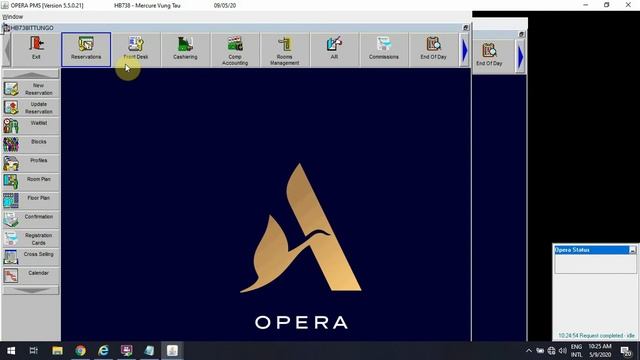Launch Internet Explorer from taskbar
This screenshot has height=360, width=640.
pyautogui.click(x=103, y=351)
